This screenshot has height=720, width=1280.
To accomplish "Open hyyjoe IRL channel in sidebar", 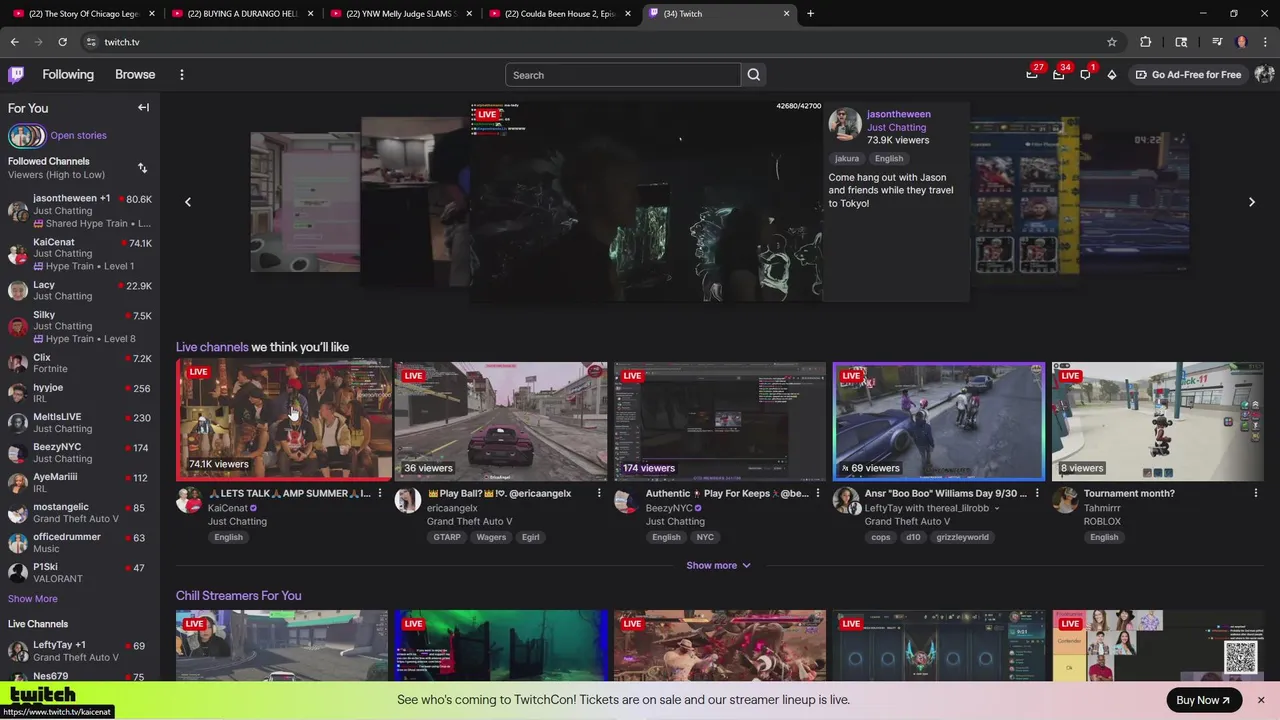I will [x=80, y=393].
